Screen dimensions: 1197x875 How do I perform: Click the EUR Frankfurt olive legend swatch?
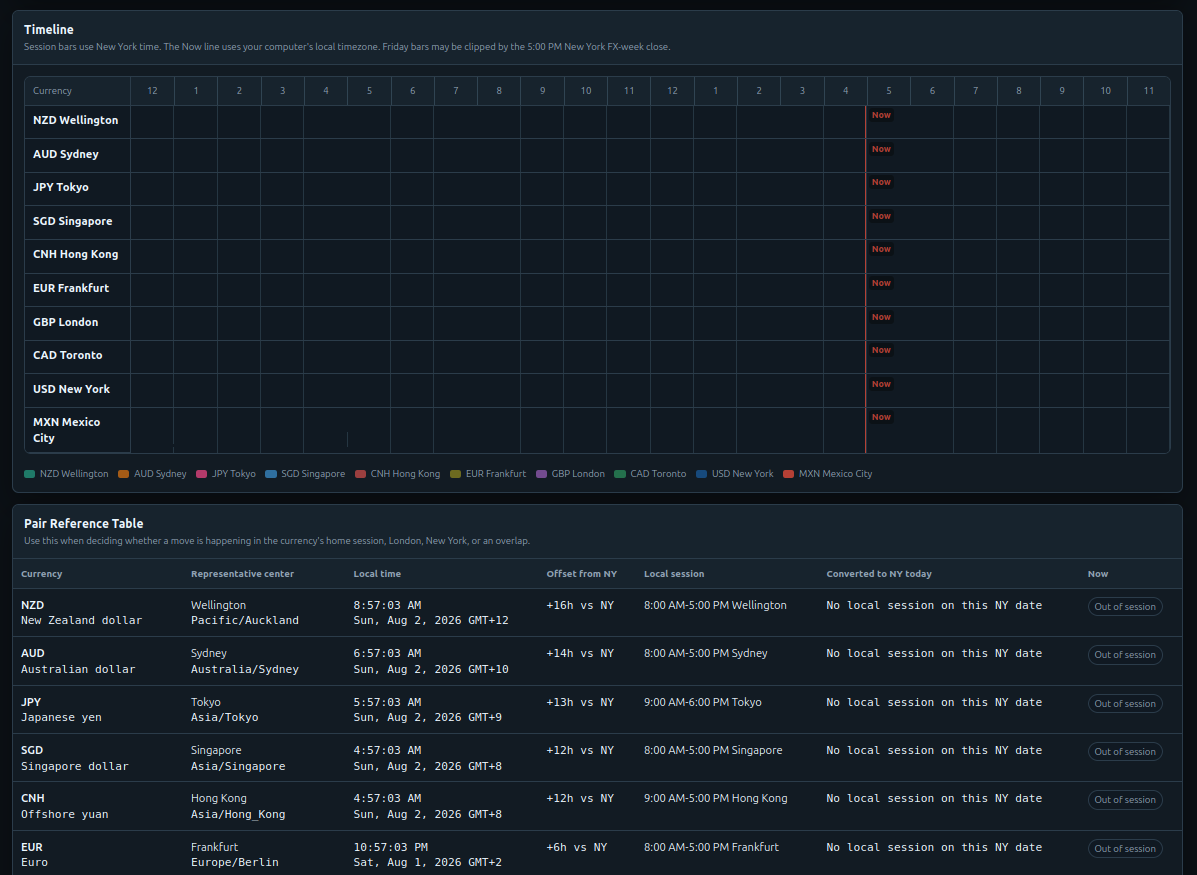[456, 474]
